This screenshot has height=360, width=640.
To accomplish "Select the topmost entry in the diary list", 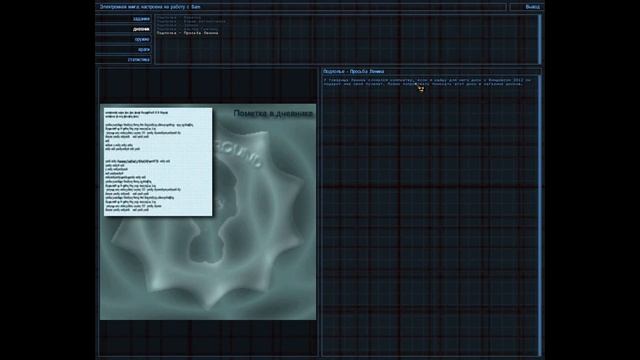I will click(x=179, y=18).
